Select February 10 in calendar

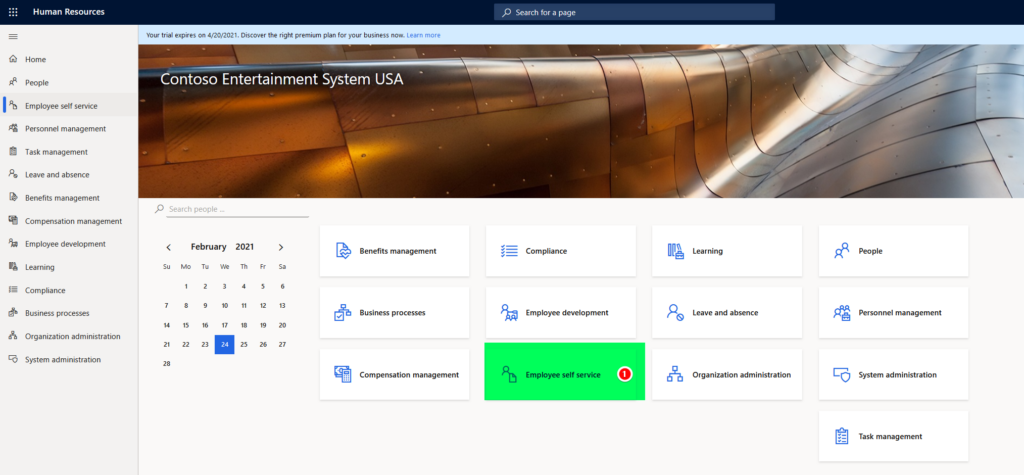[x=225, y=305]
